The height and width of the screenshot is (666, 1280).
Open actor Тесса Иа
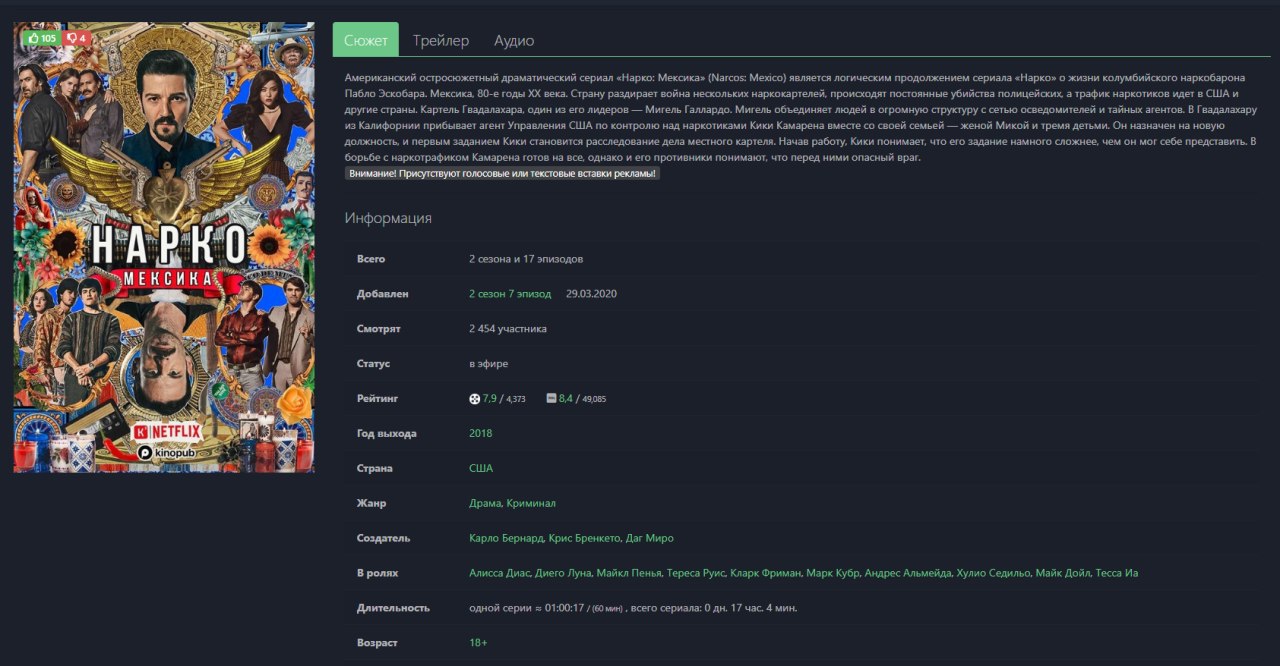(1117, 573)
